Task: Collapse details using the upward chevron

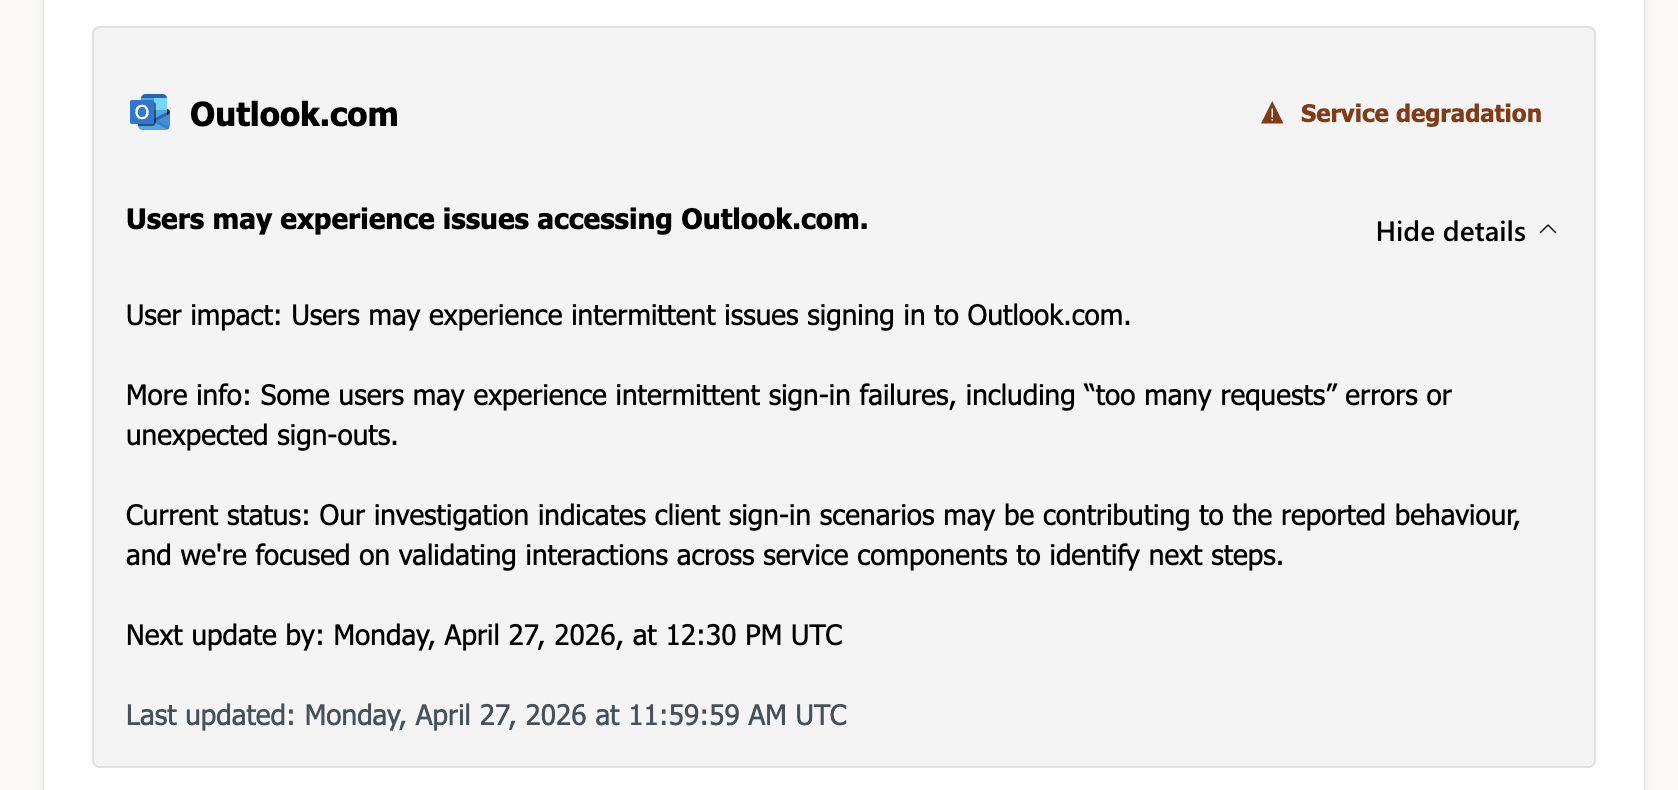Action: (1549, 230)
